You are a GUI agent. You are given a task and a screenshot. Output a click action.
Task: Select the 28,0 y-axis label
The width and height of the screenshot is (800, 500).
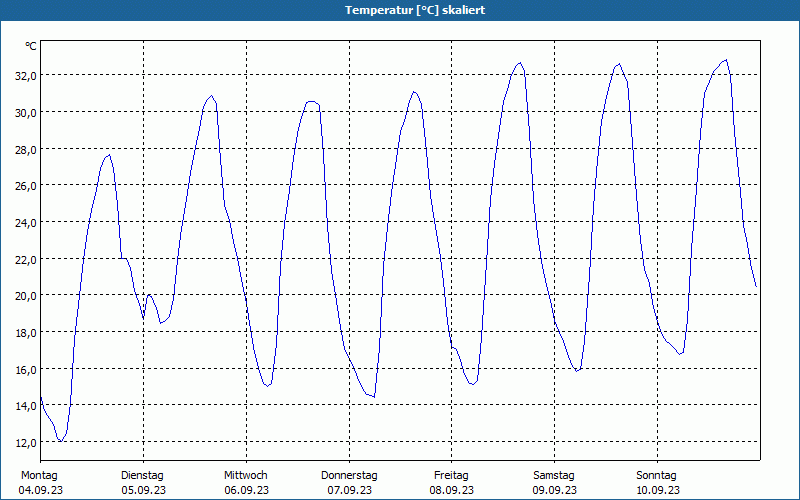pyautogui.click(x=25, y=149)
